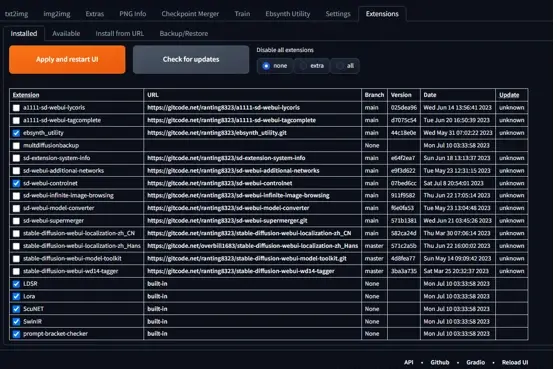The height and width of the screenshot is (369, 557).
Task: Open the Settings tab
Action: tap(338, 14)
